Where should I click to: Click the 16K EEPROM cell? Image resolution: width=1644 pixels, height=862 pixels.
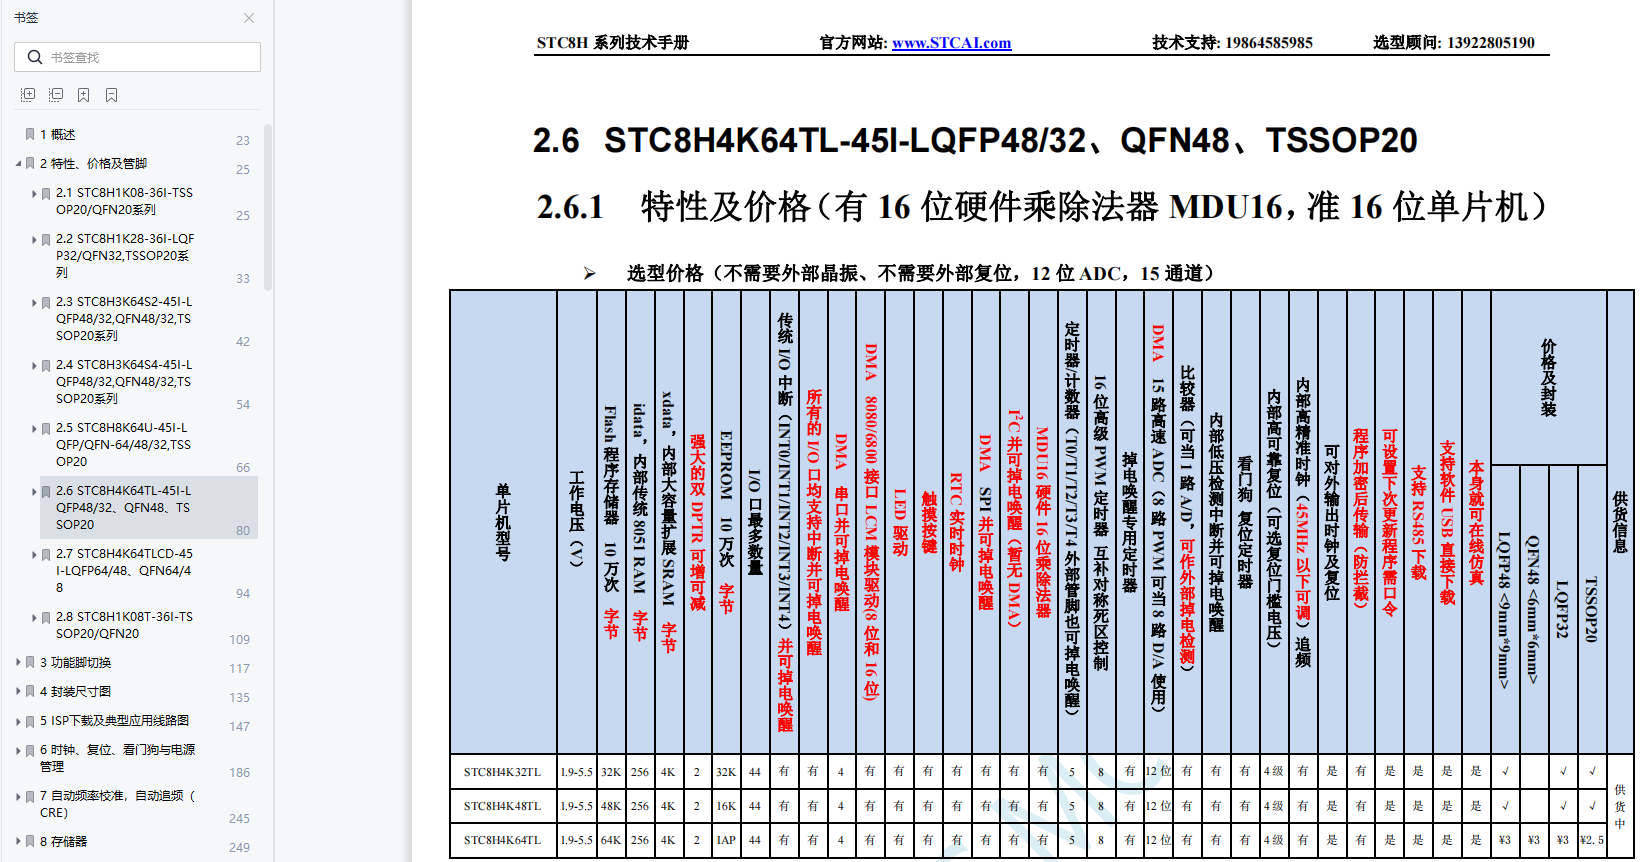tap(726, 805)
